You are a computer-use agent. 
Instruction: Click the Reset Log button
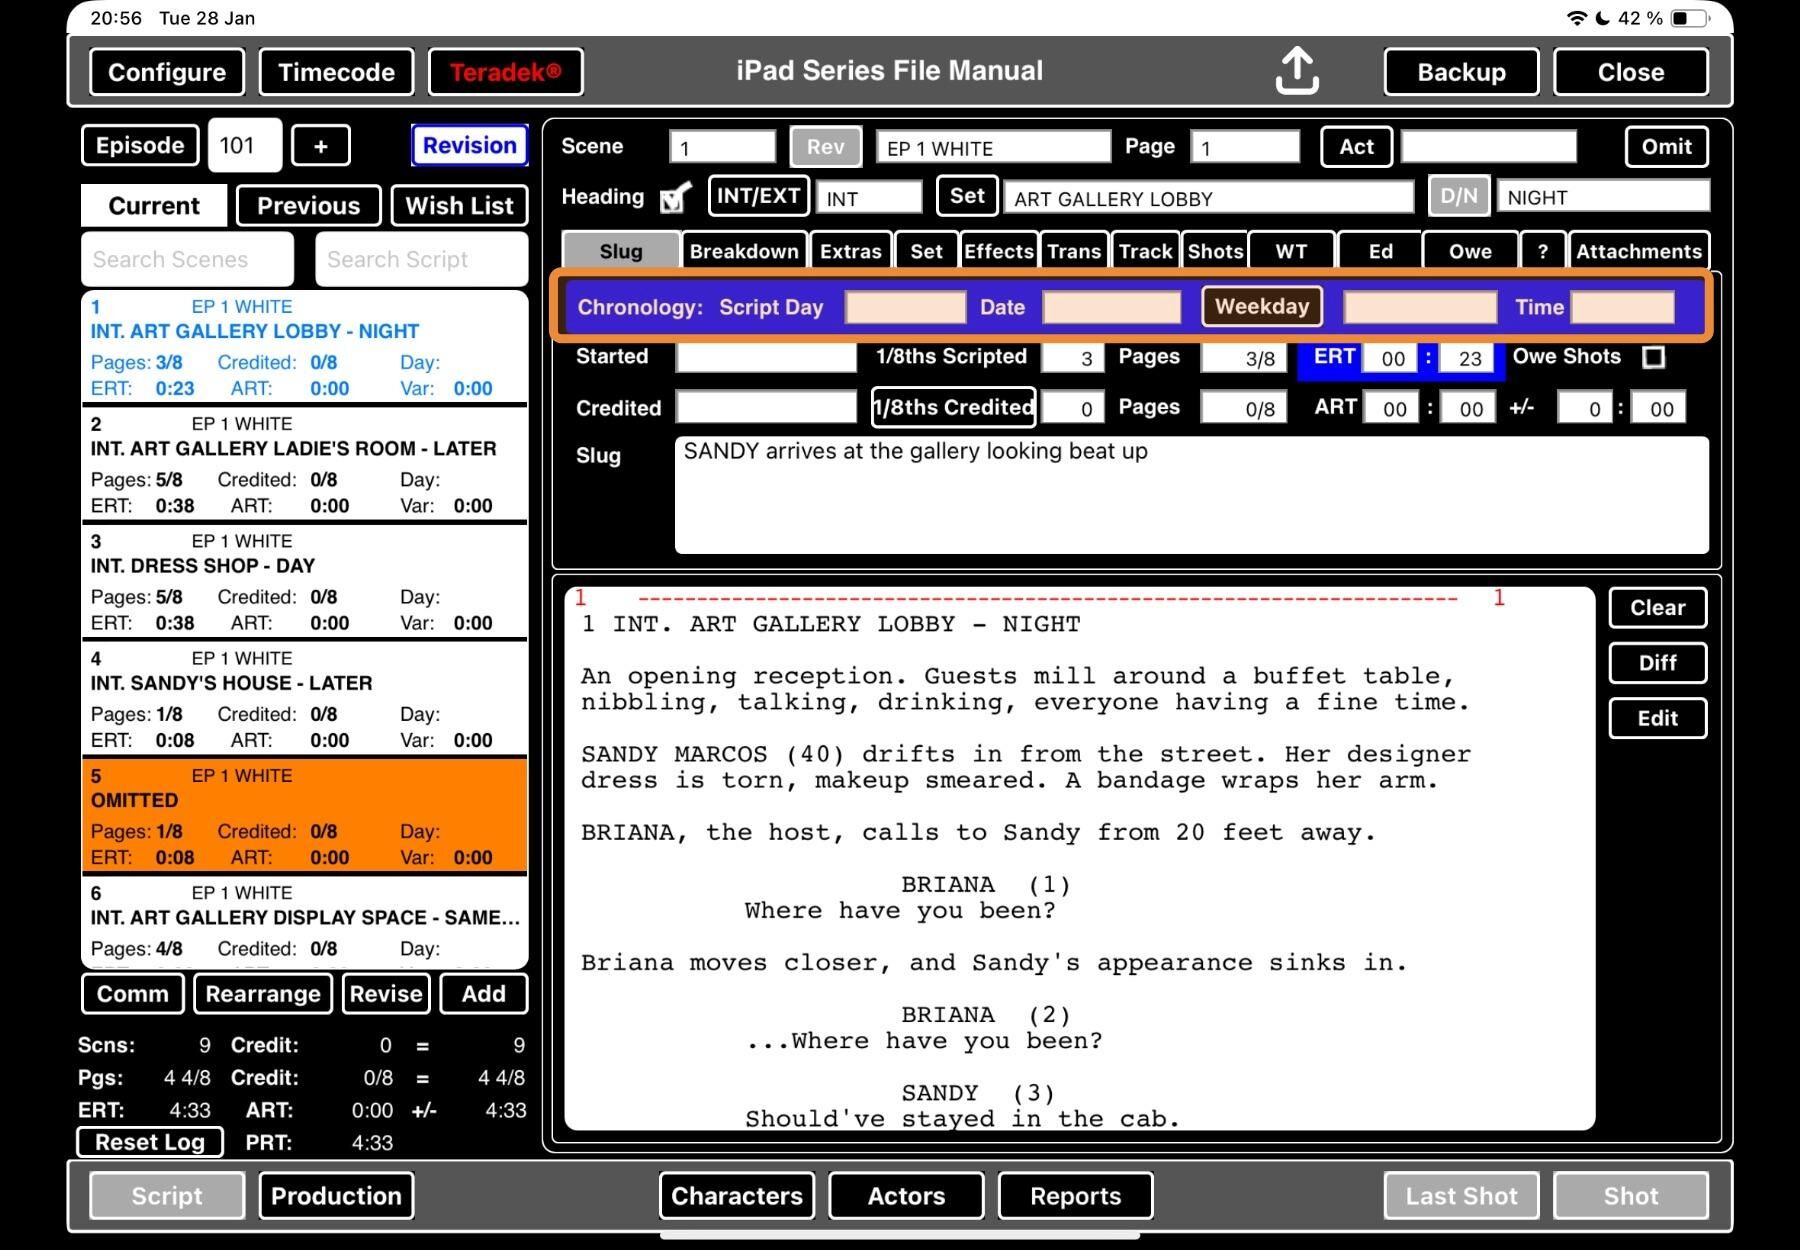click(150, 1142)
